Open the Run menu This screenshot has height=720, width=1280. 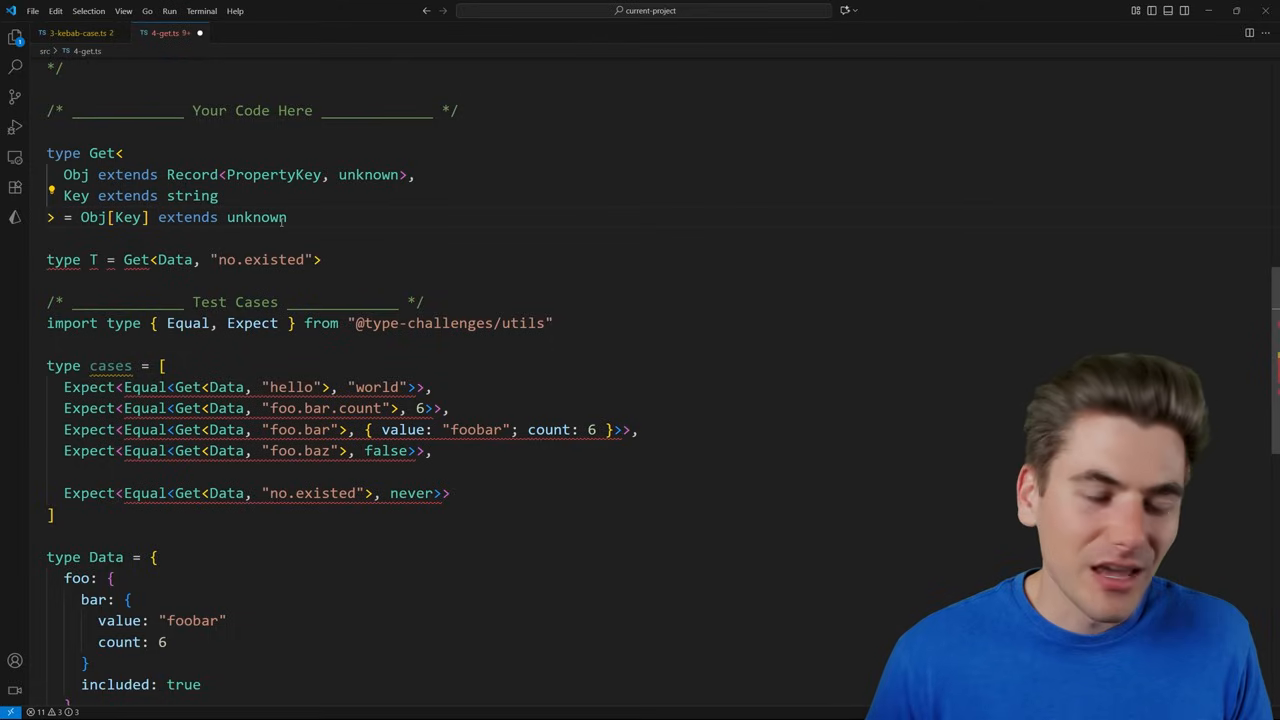point(169,11)
